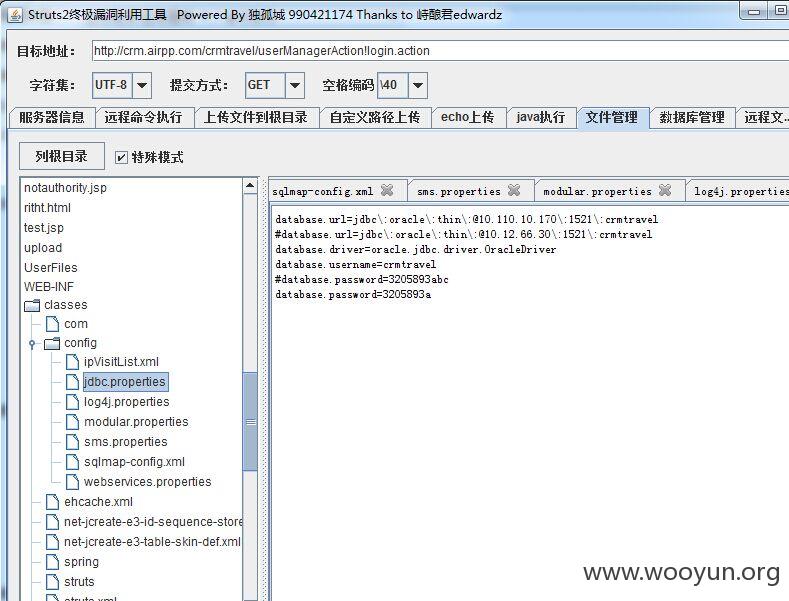The width and height of the screenshot is (789, 601).
Task: Open the 字符集 UTF-8 dropdown
Action: [x=142, y=85]
